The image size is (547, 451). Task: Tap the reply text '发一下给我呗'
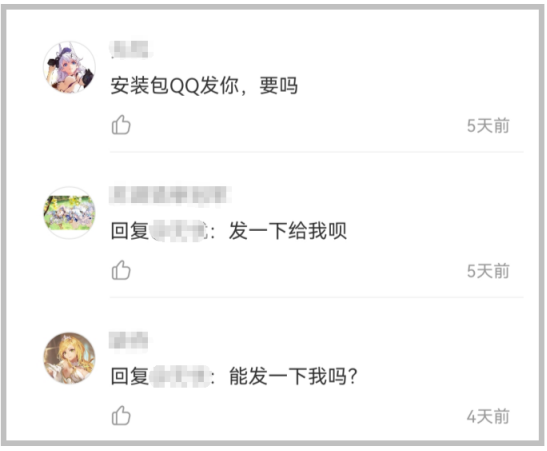point(287,231)
